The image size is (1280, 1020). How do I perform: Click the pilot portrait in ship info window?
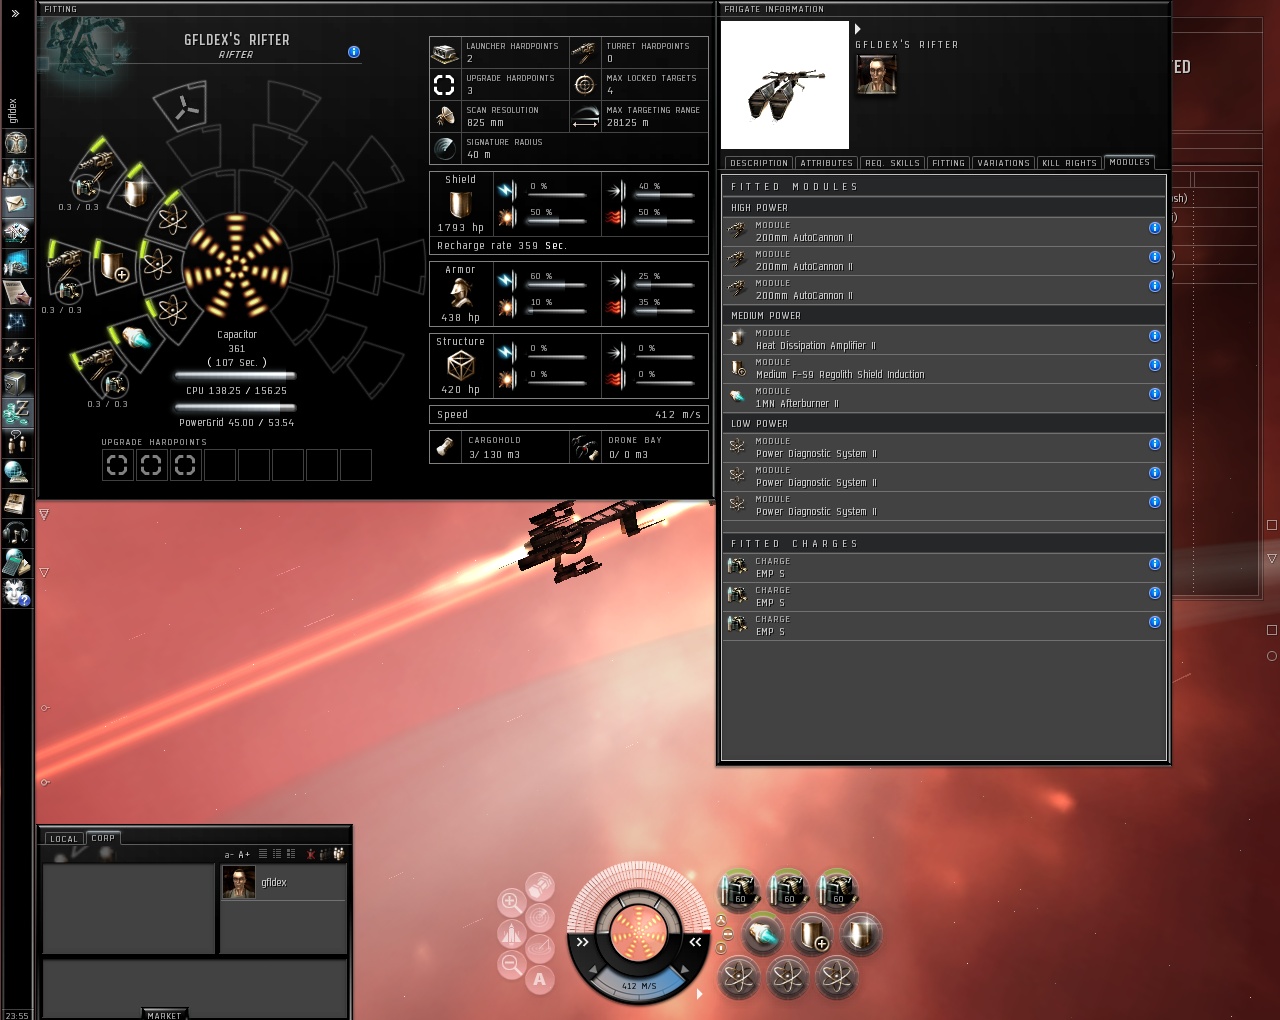point(876,75)
